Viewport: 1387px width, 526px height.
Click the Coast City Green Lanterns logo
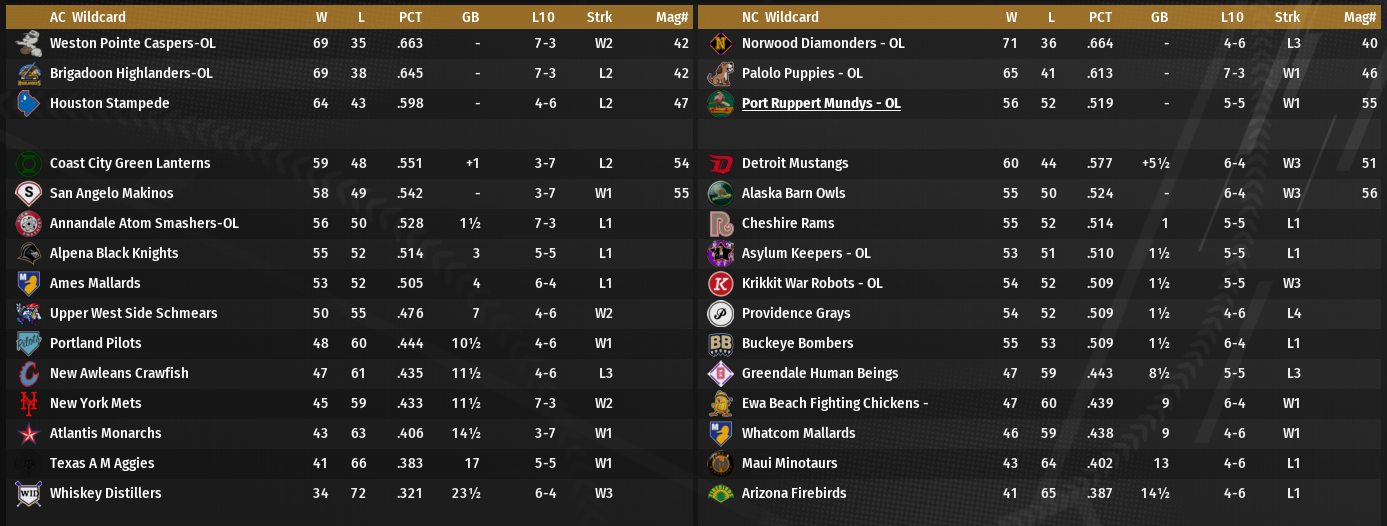(x=28, y=163)
